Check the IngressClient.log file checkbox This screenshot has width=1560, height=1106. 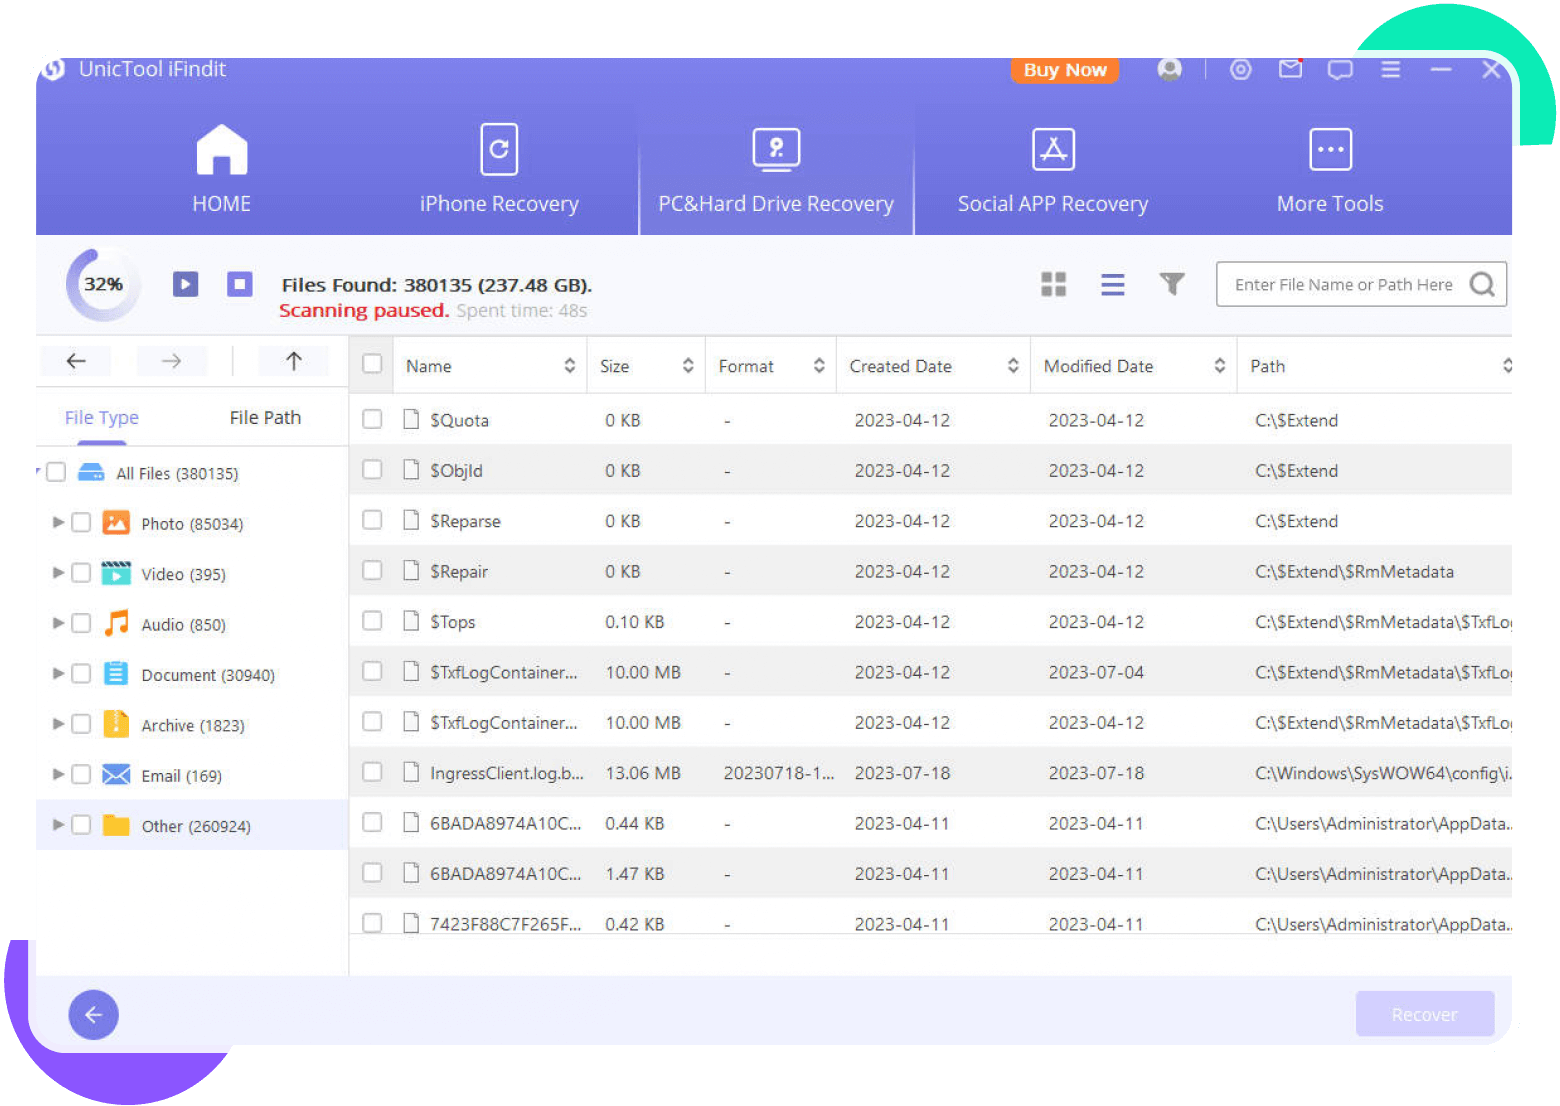pos(372,772)
